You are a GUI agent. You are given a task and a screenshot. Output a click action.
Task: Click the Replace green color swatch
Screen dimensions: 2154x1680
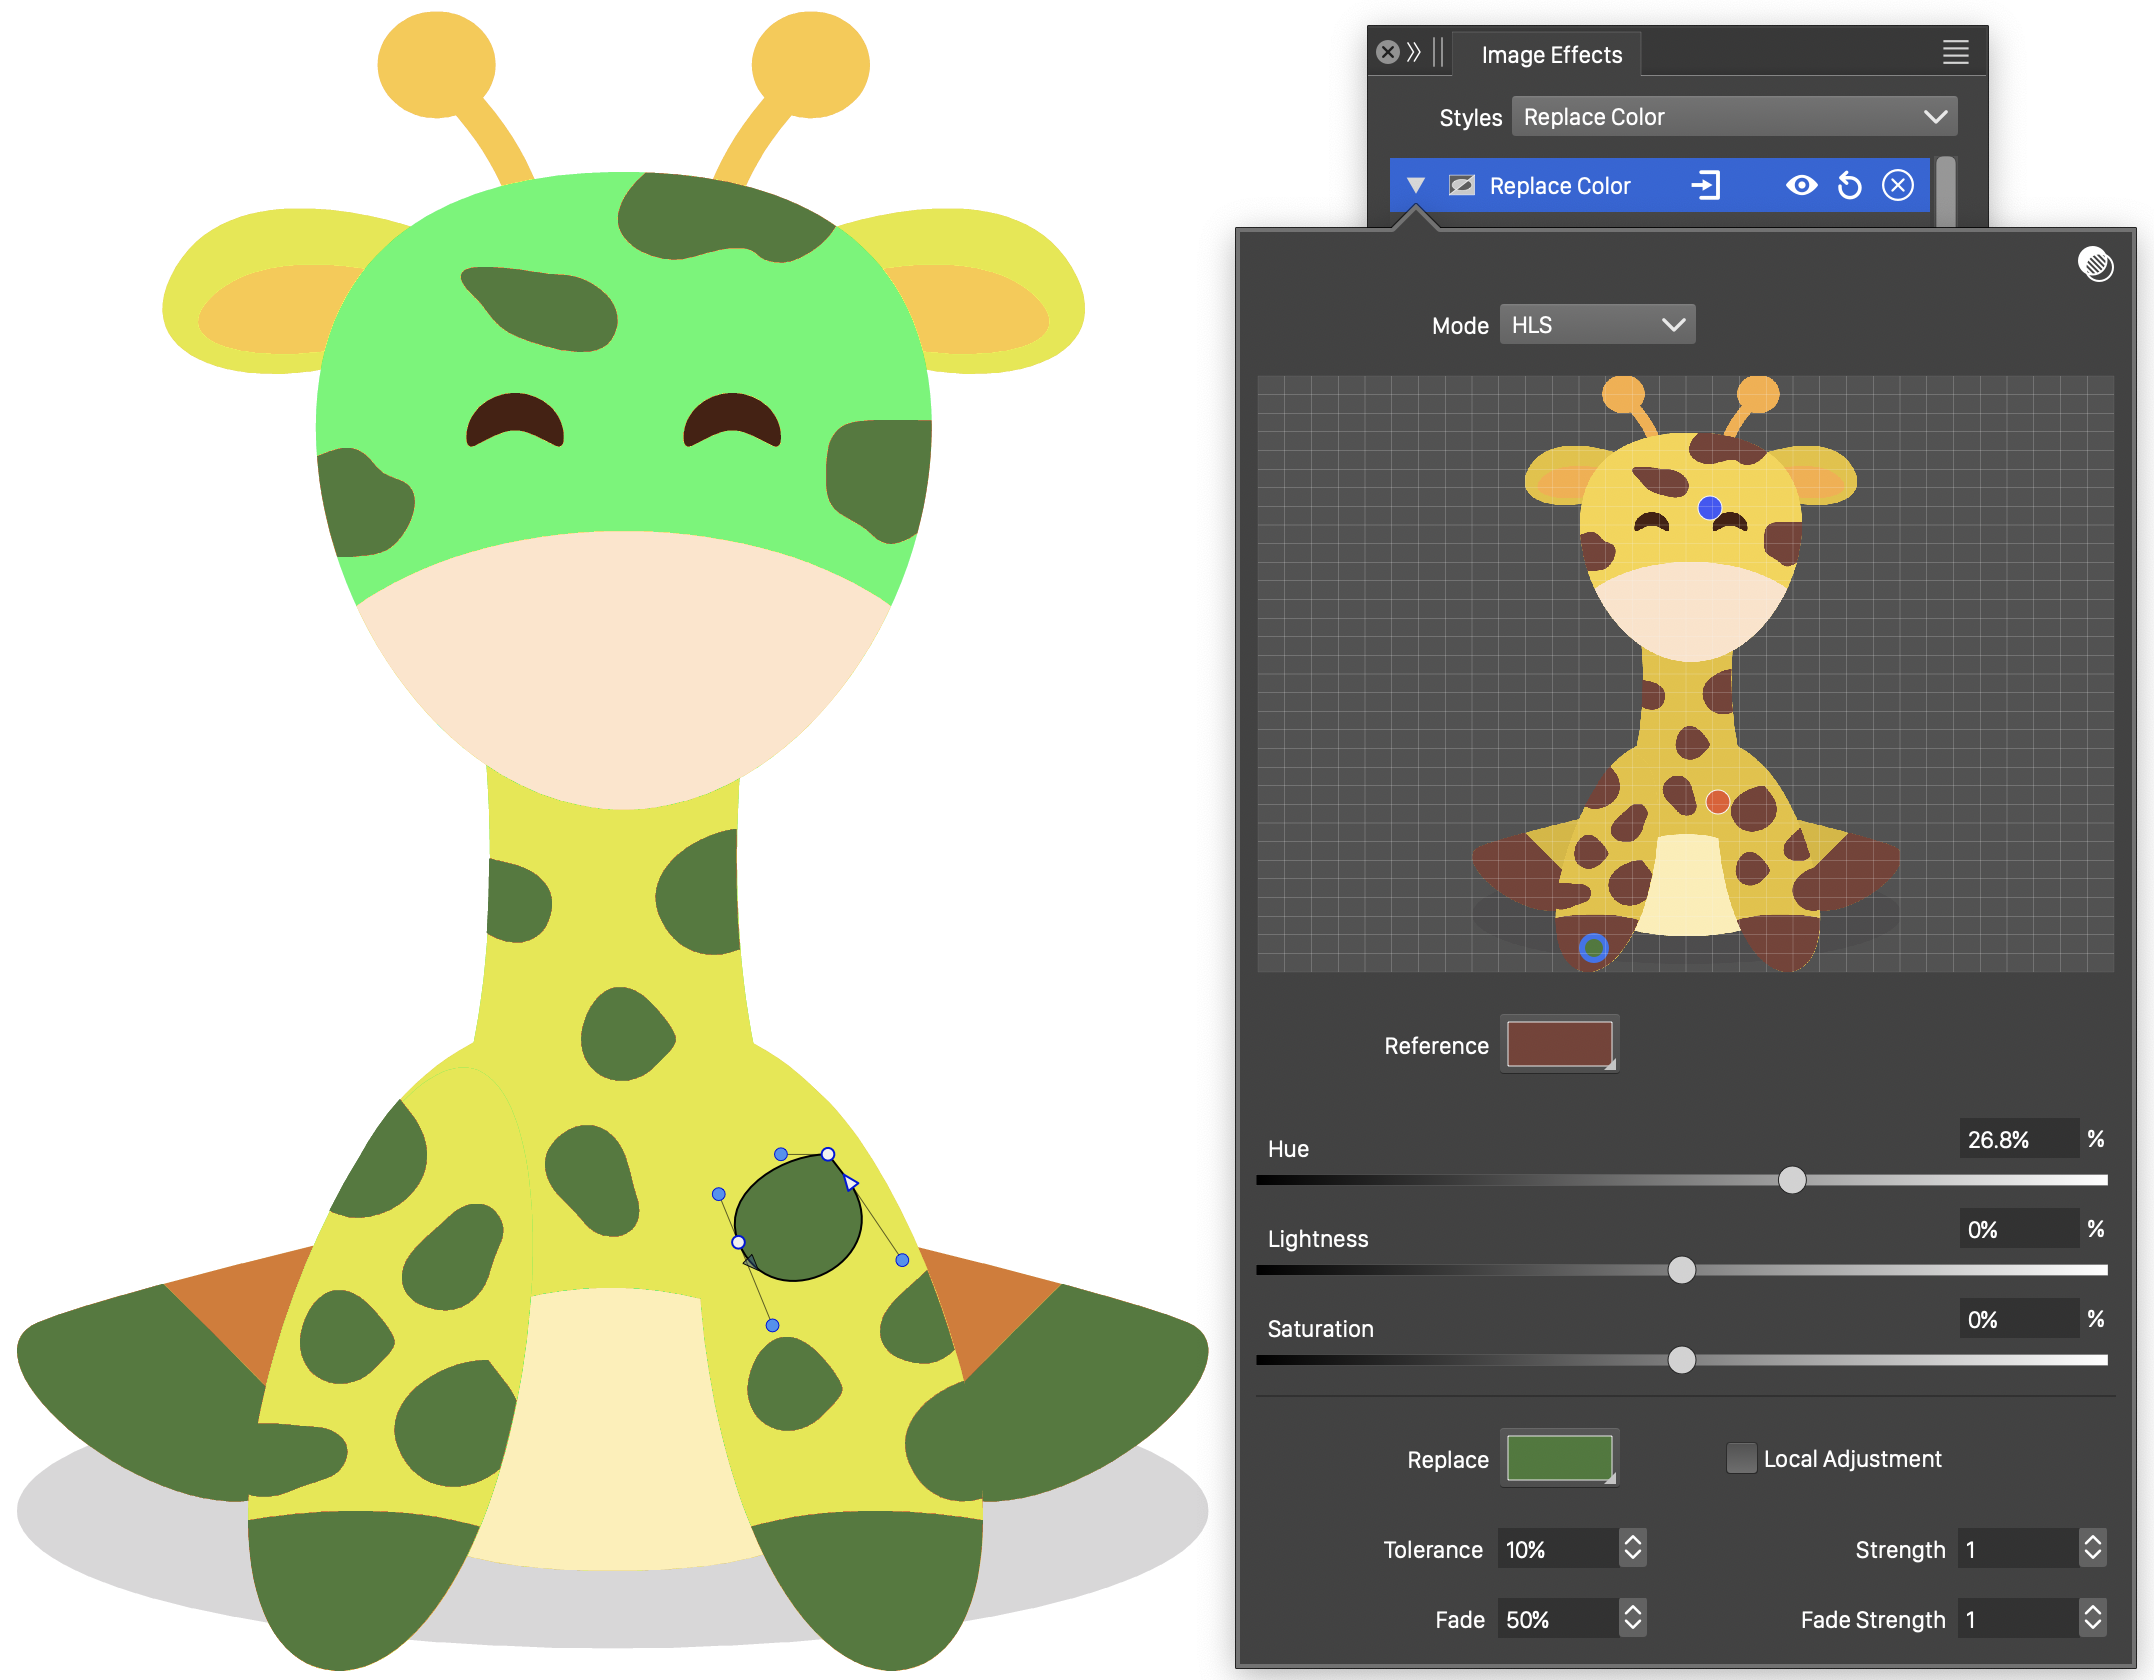coord(1558,1458)
